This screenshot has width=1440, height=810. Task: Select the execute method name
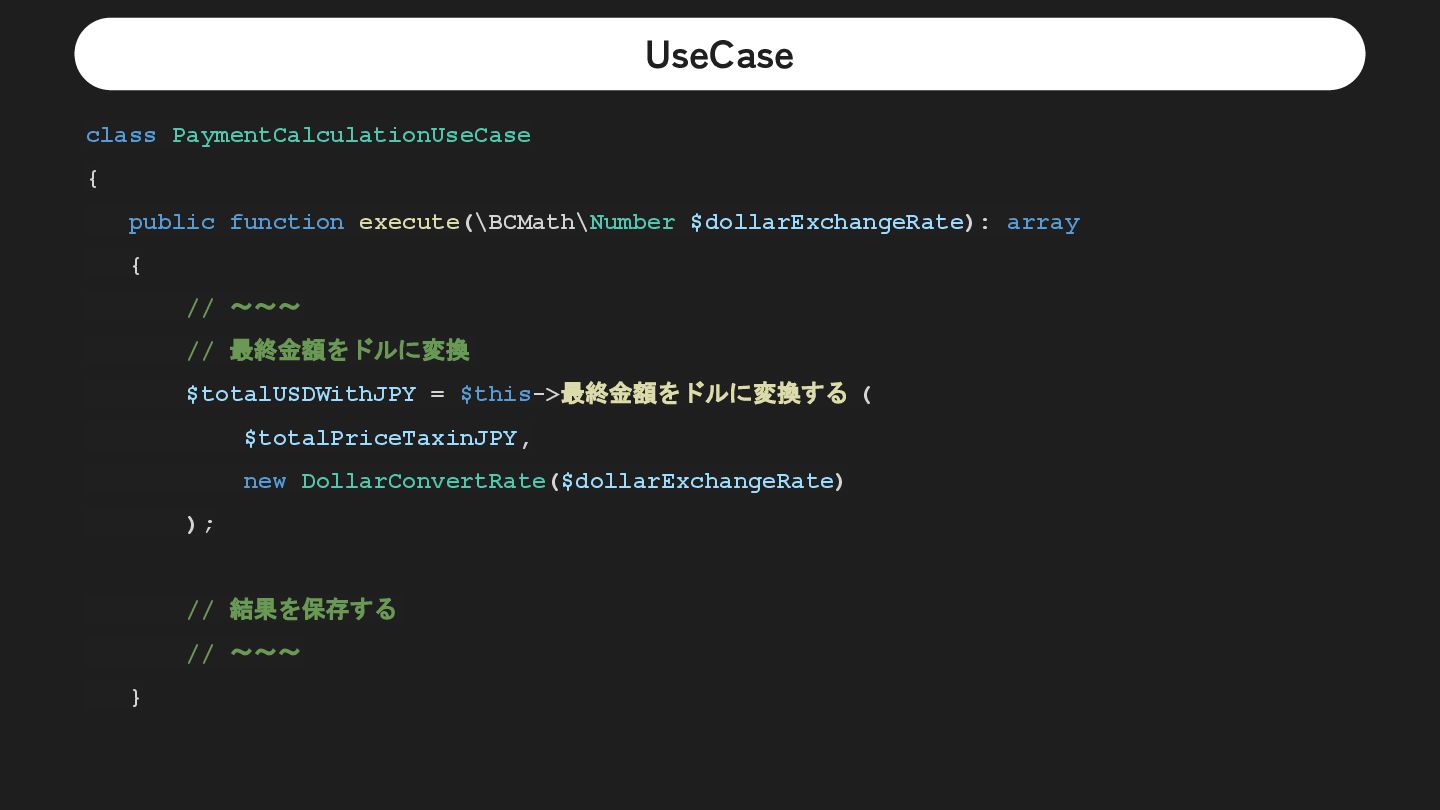click(409, 222)
